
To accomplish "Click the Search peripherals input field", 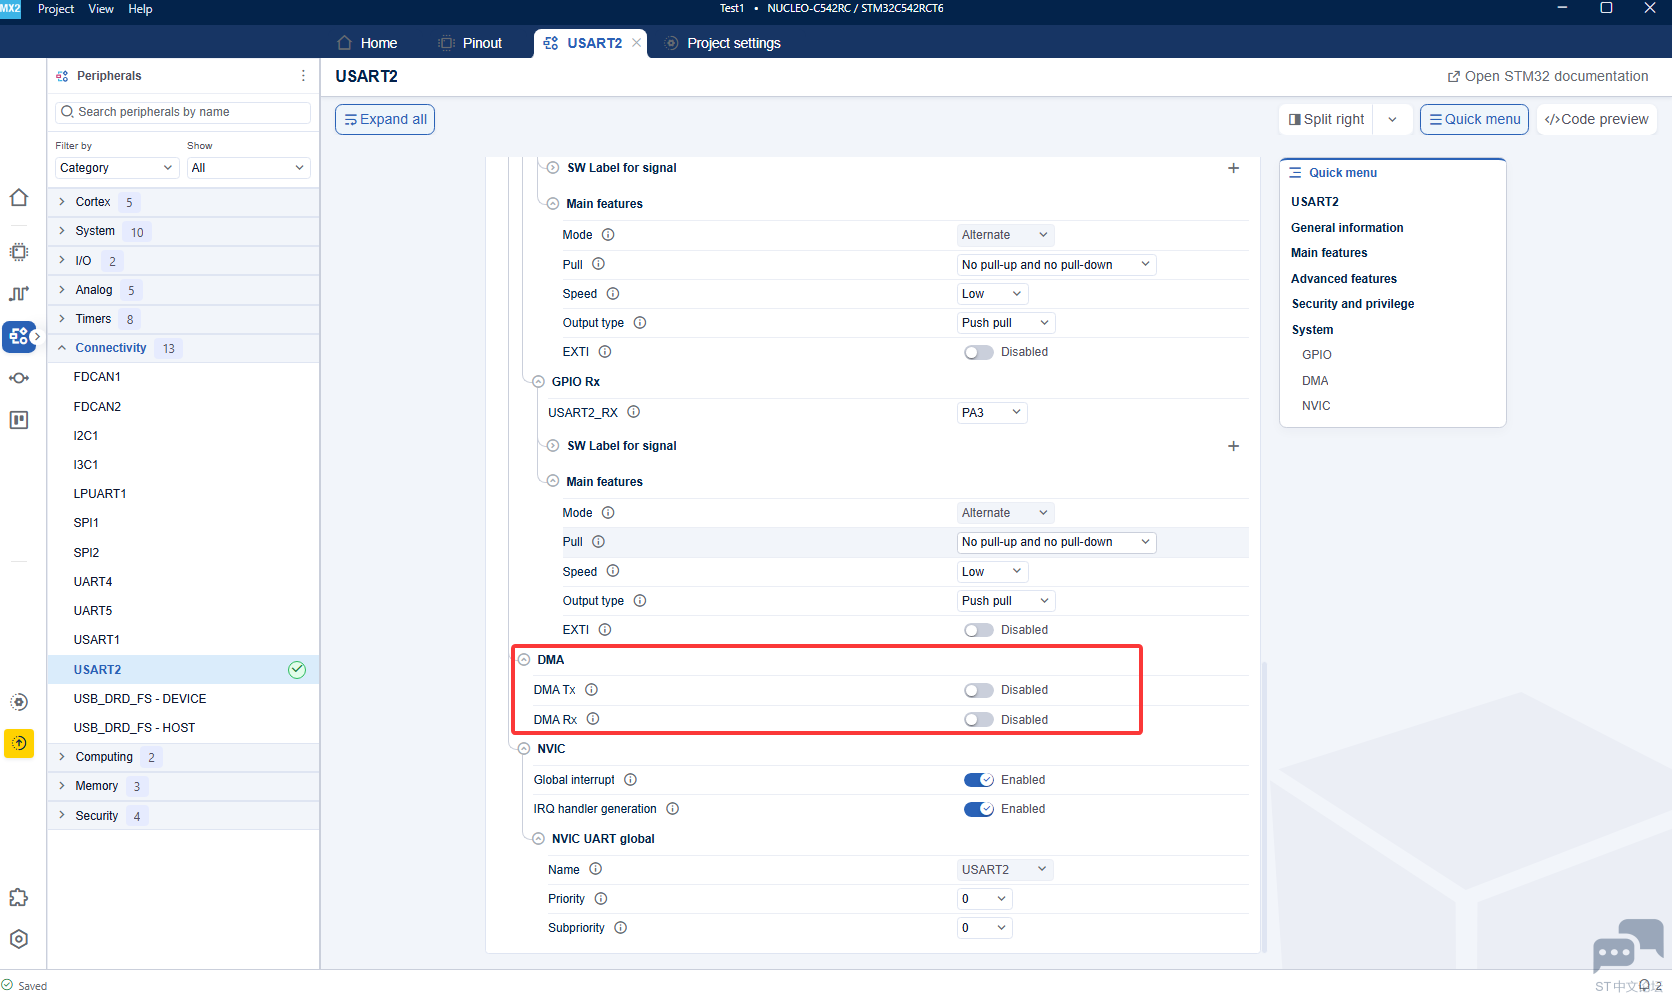I will (183, 112).
